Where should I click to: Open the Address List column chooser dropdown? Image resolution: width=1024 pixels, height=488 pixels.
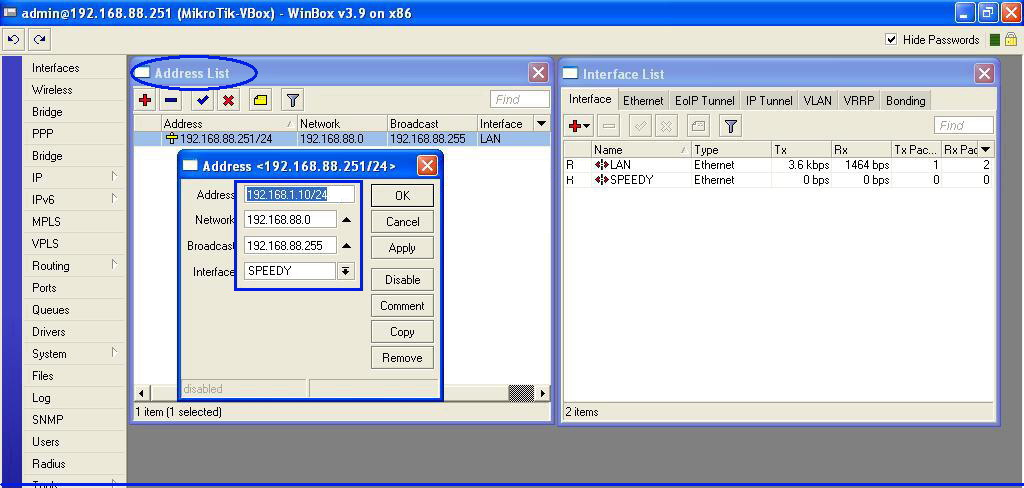(x=541, y=123)
